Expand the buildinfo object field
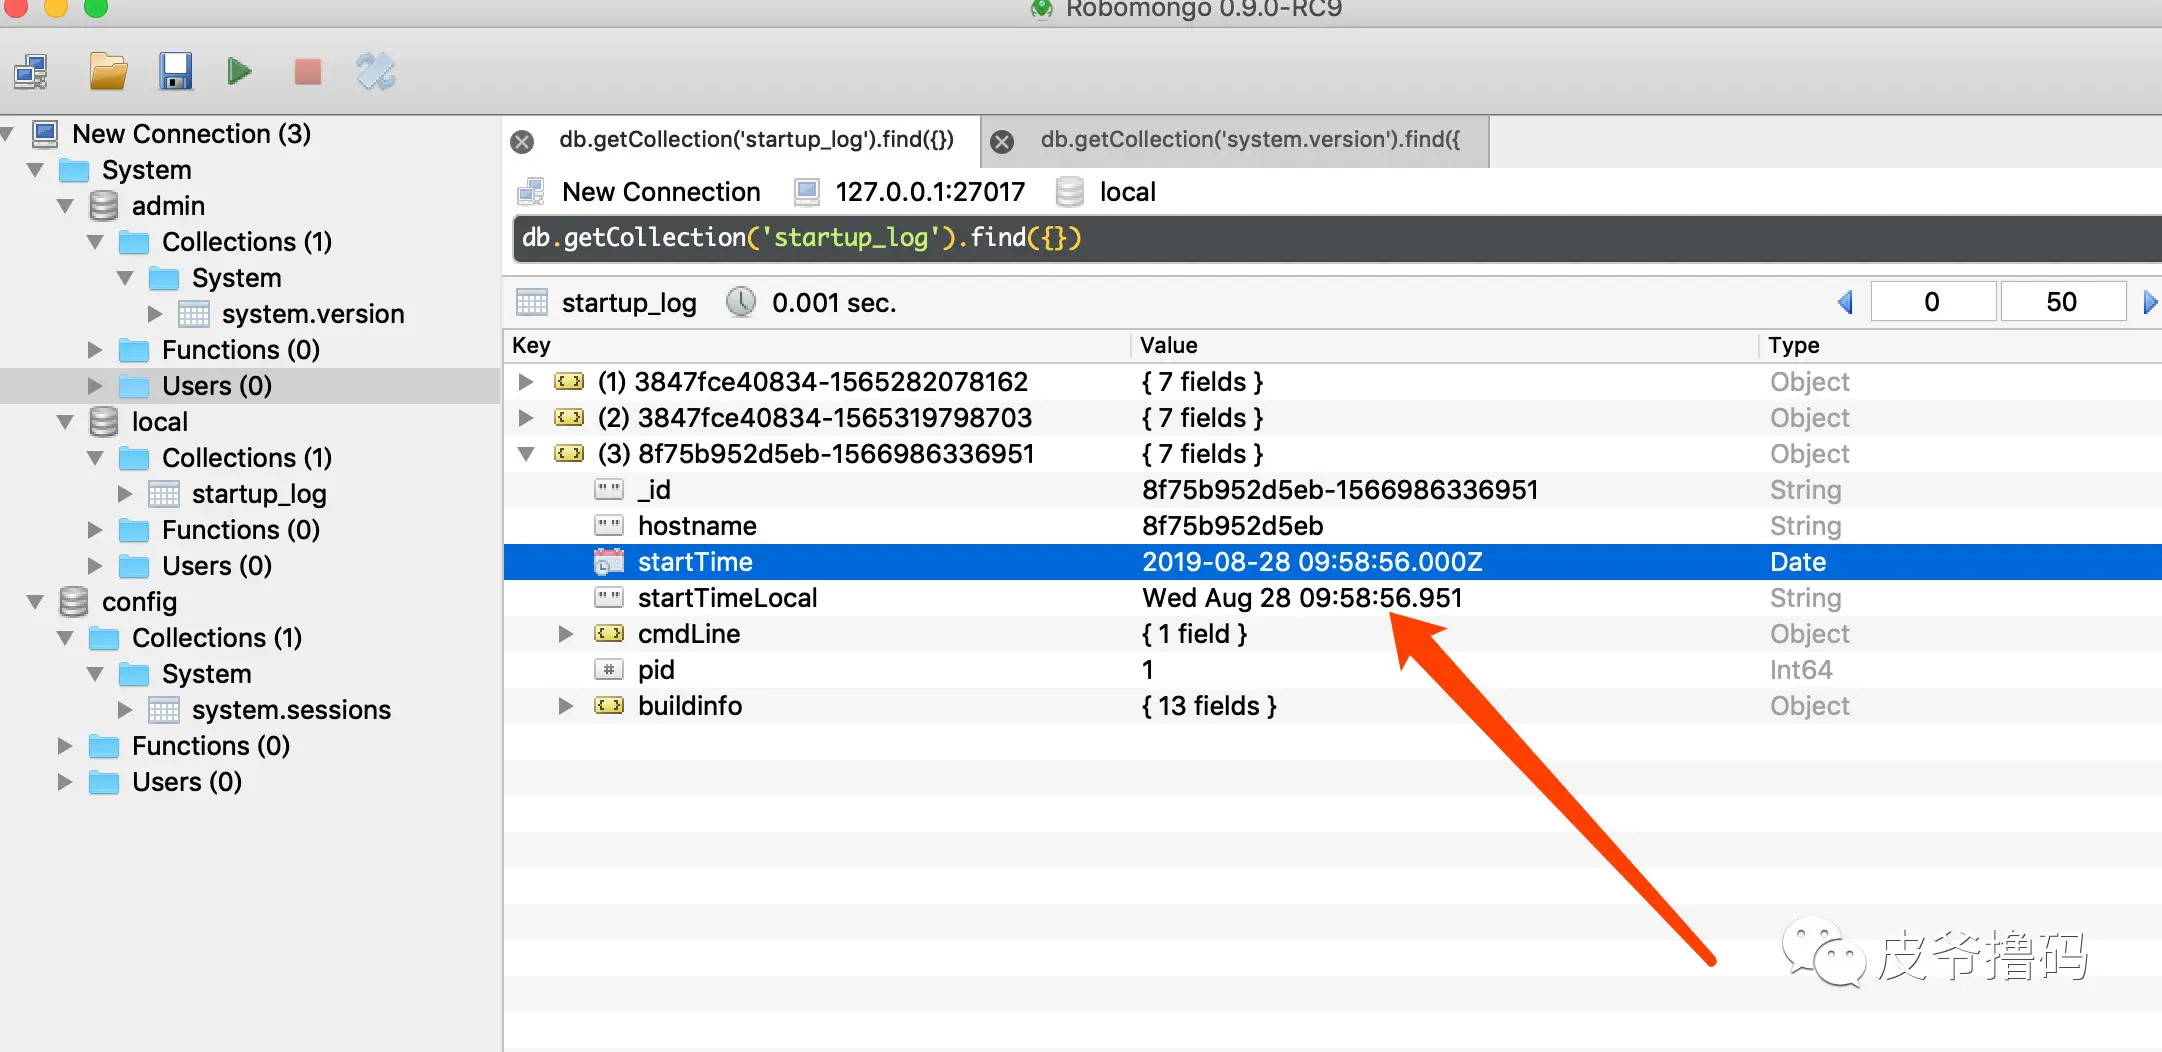 [x=566, y=706]
